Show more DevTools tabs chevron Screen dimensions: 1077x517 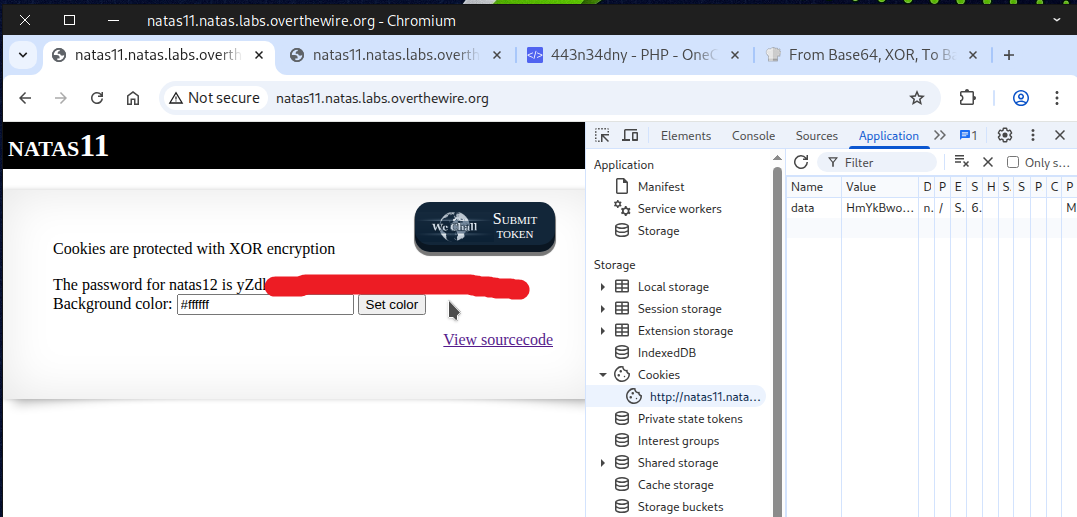pos(939,135)
